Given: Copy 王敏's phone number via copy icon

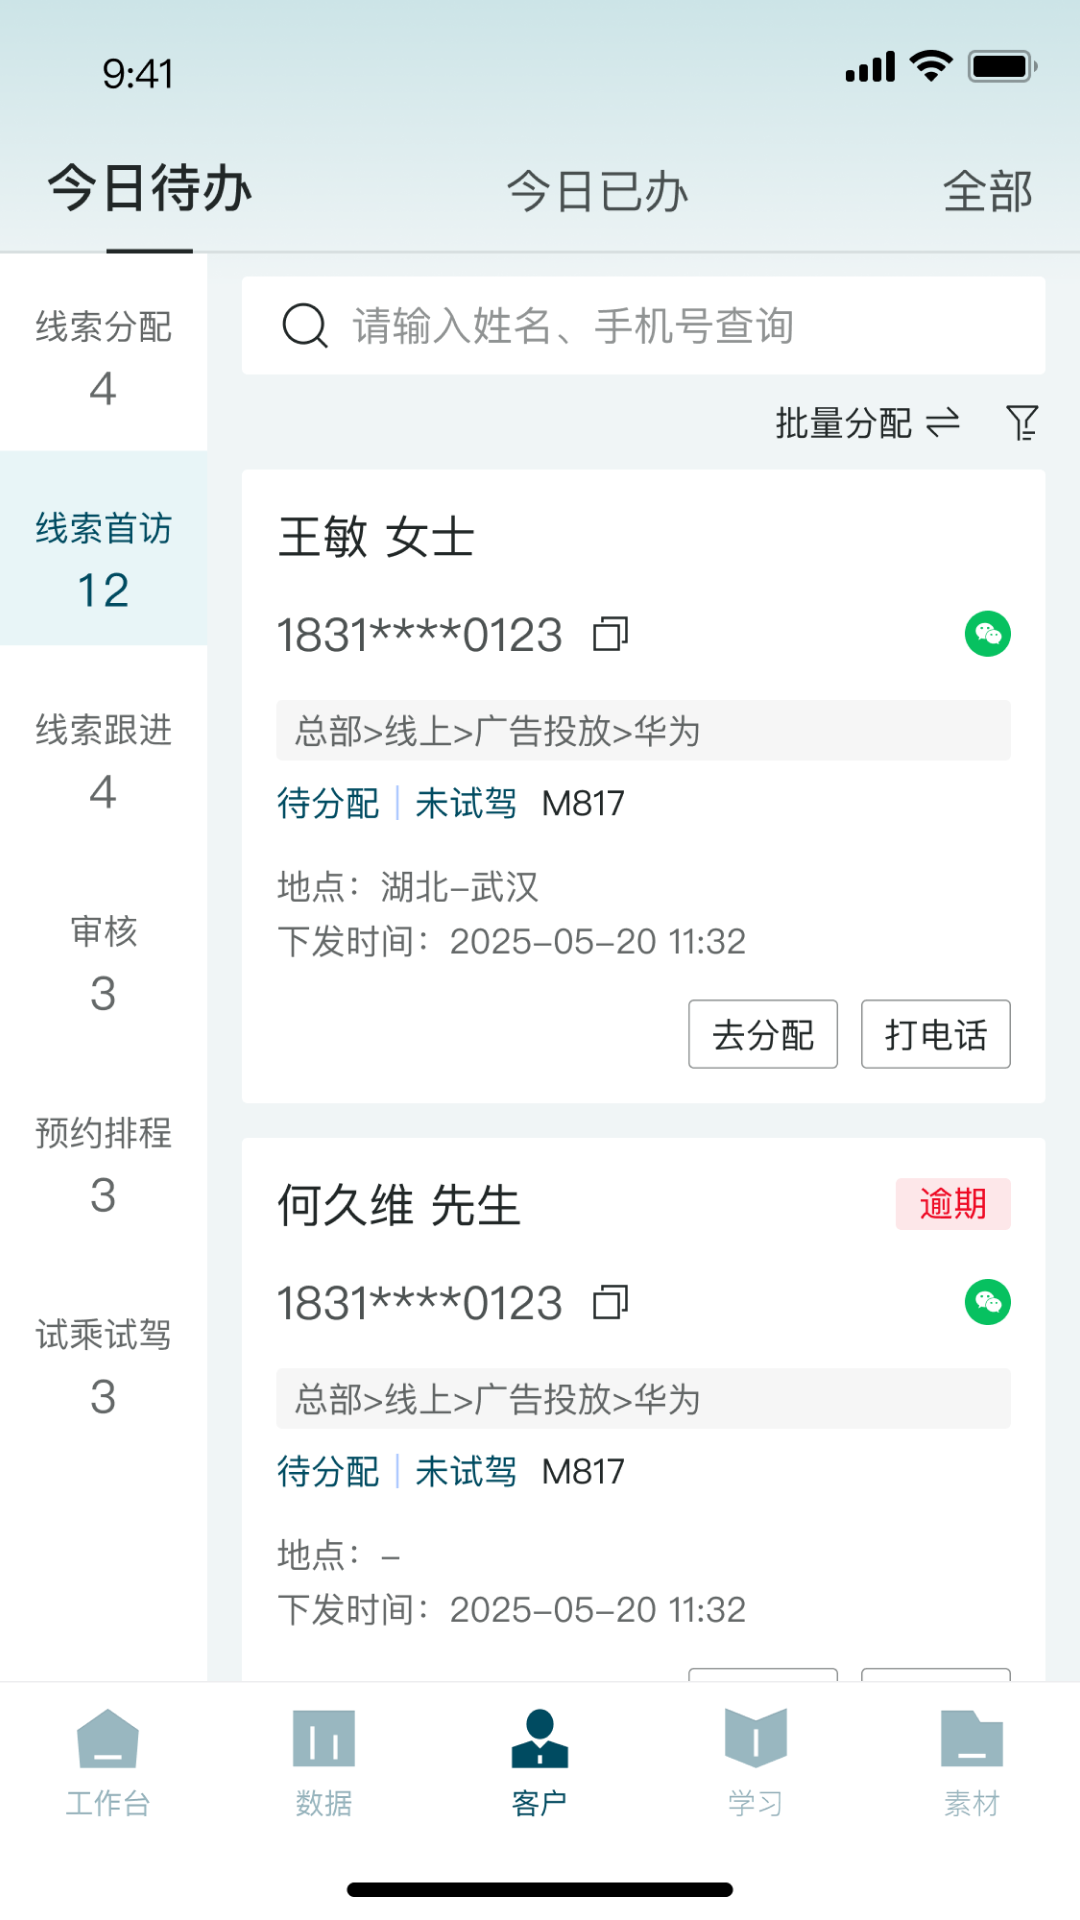Looking at the screenshot, I should pyautogui.click(x=610, y=634).
